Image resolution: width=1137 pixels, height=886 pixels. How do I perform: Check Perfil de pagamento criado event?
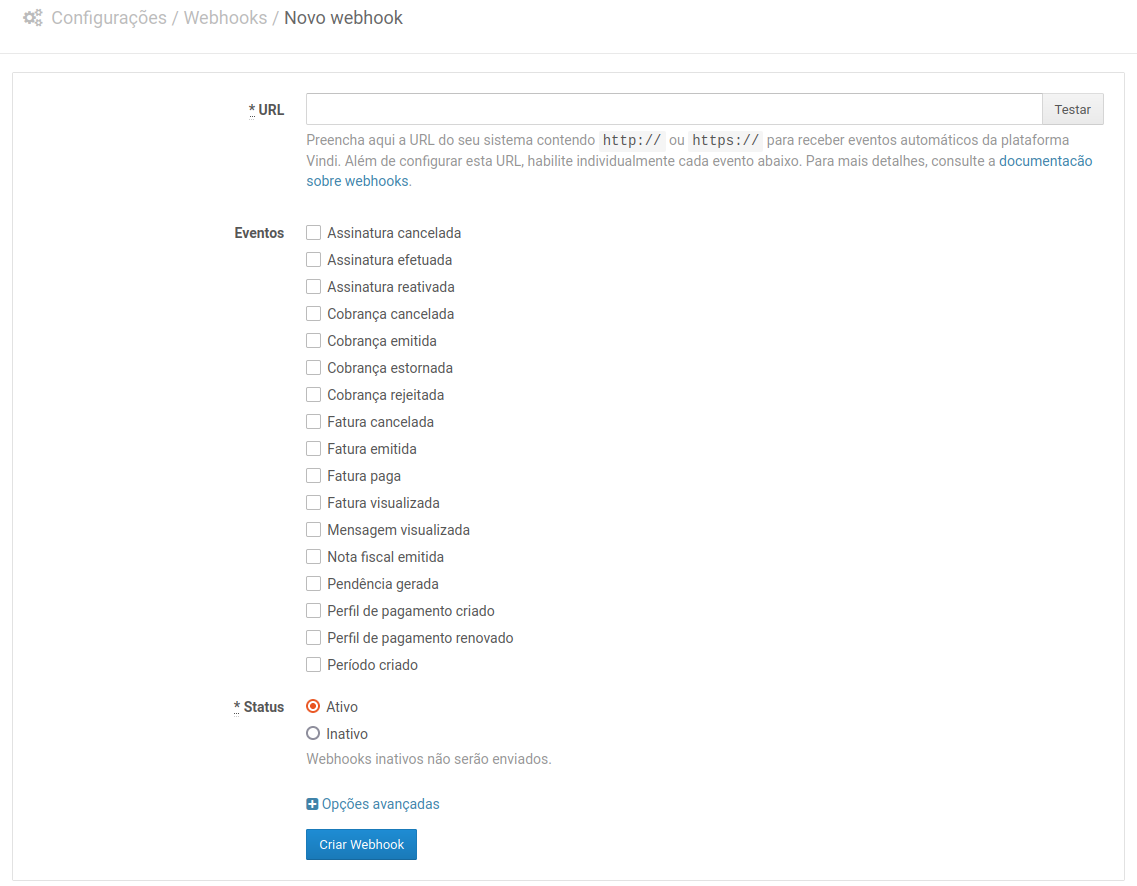coord(313,610)
